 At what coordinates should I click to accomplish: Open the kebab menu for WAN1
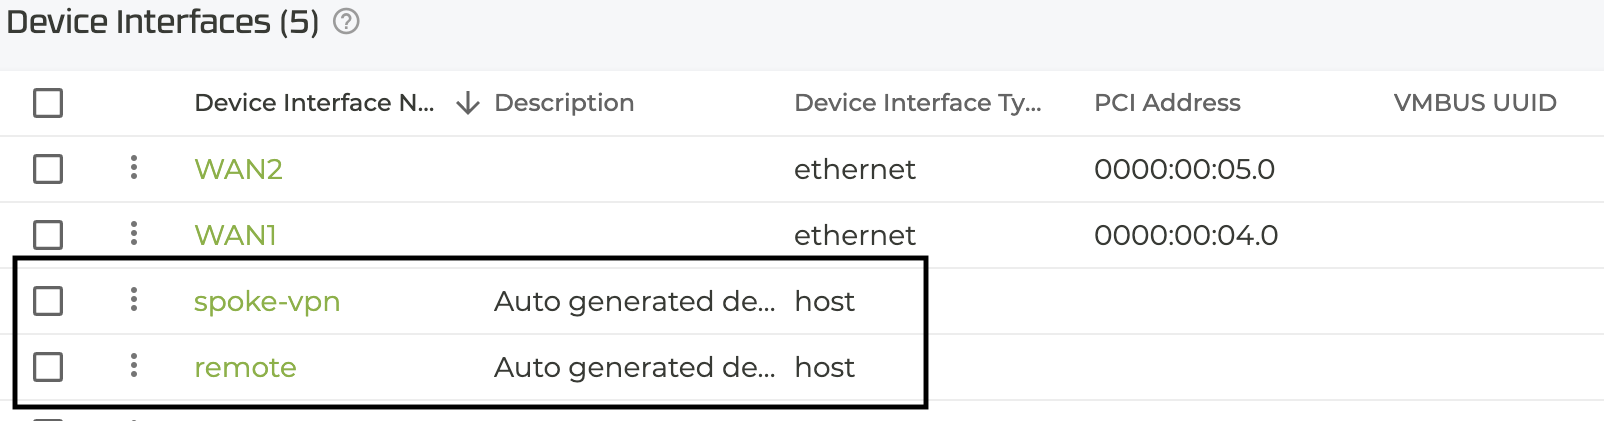(134, 234)
